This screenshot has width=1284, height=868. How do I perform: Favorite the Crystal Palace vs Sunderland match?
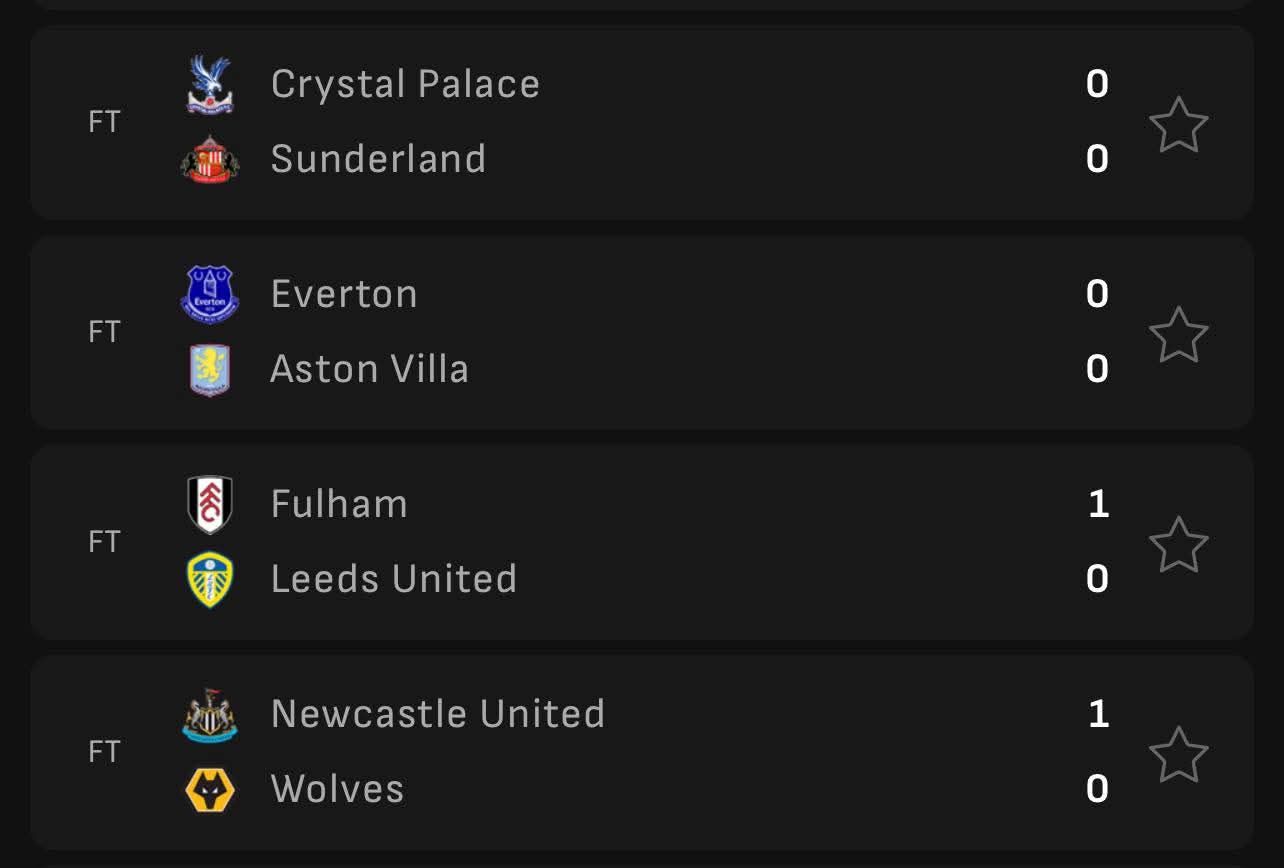[1179, 124]
